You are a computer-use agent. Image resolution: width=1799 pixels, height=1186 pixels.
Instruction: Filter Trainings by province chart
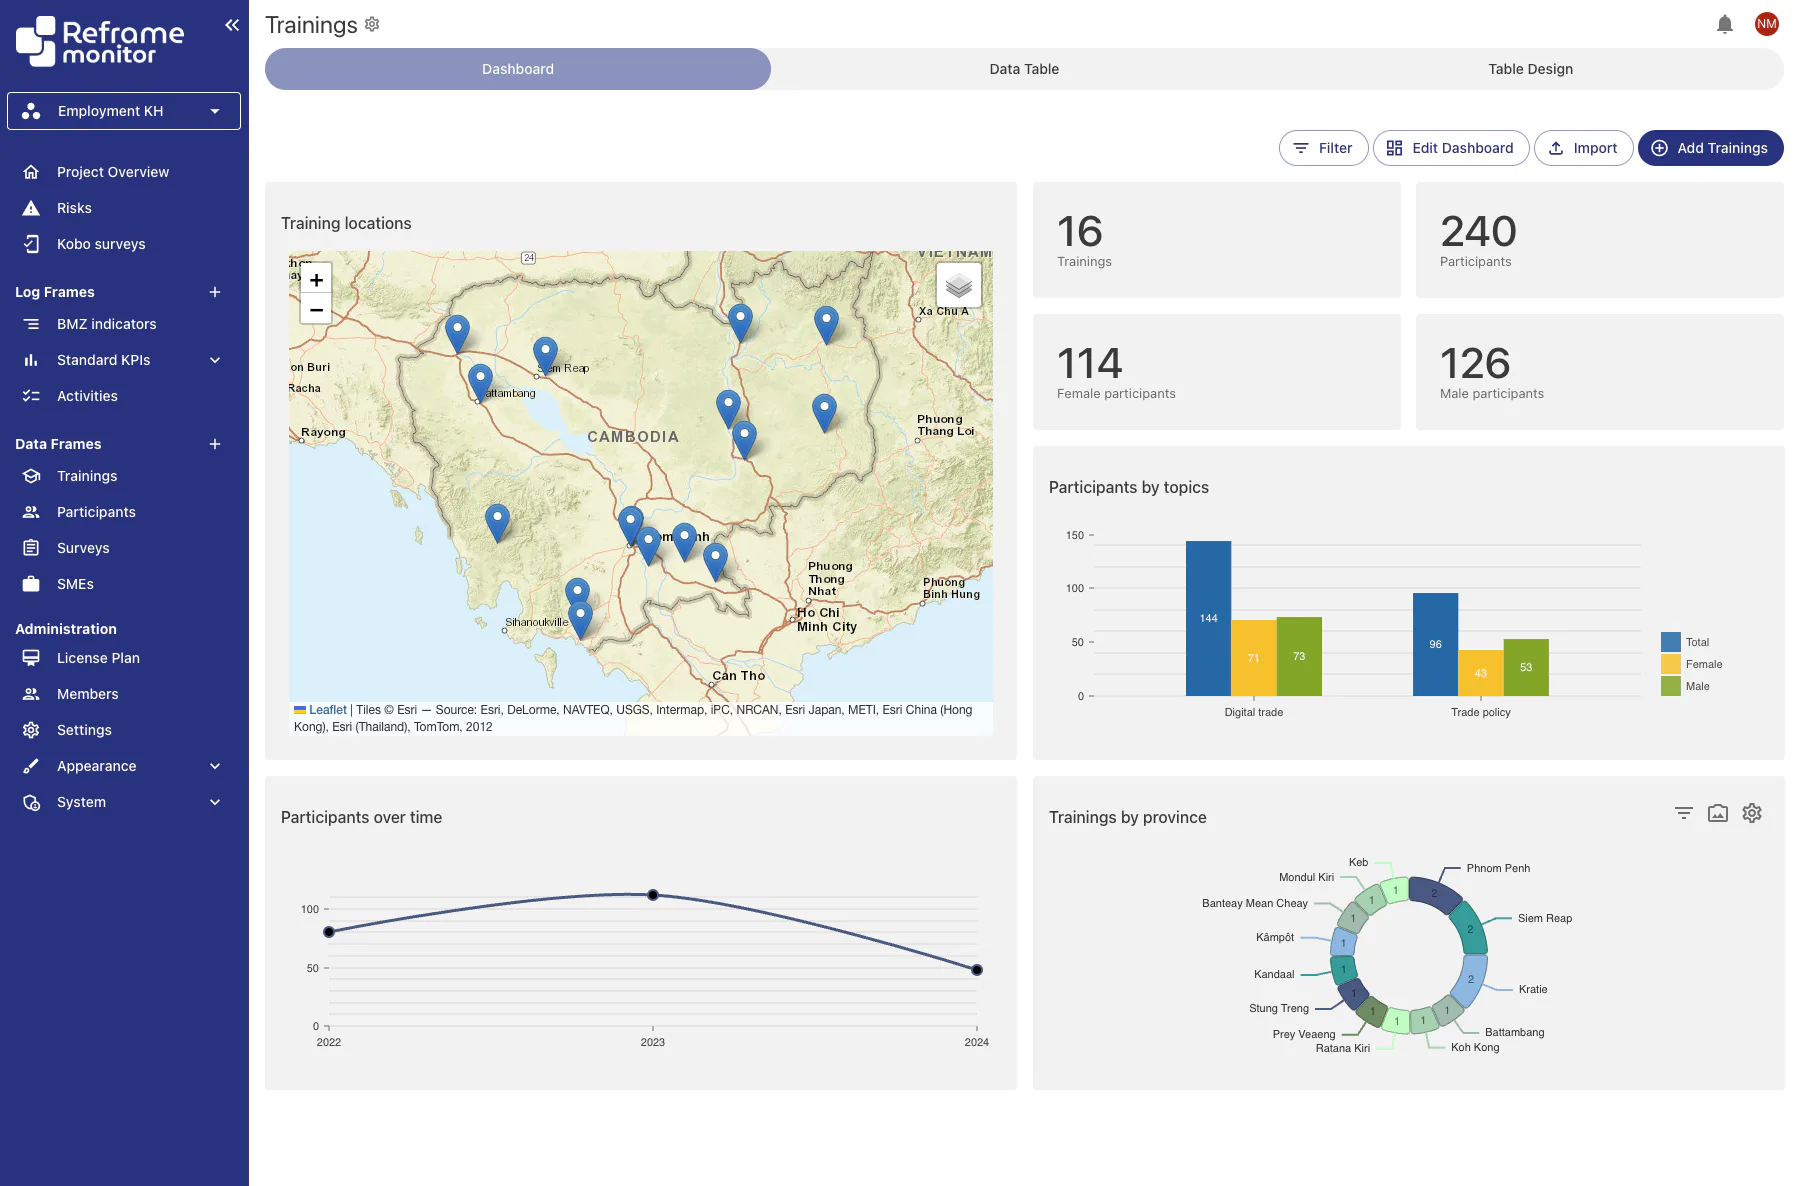pos(1684,813)
